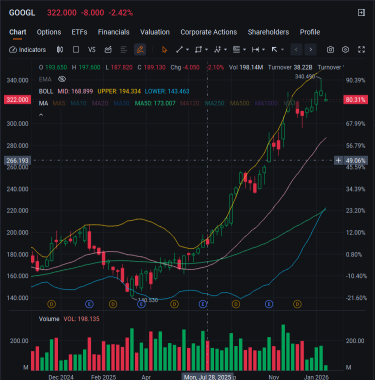Click the BOLL indicator label

click(x=46, y=91)
